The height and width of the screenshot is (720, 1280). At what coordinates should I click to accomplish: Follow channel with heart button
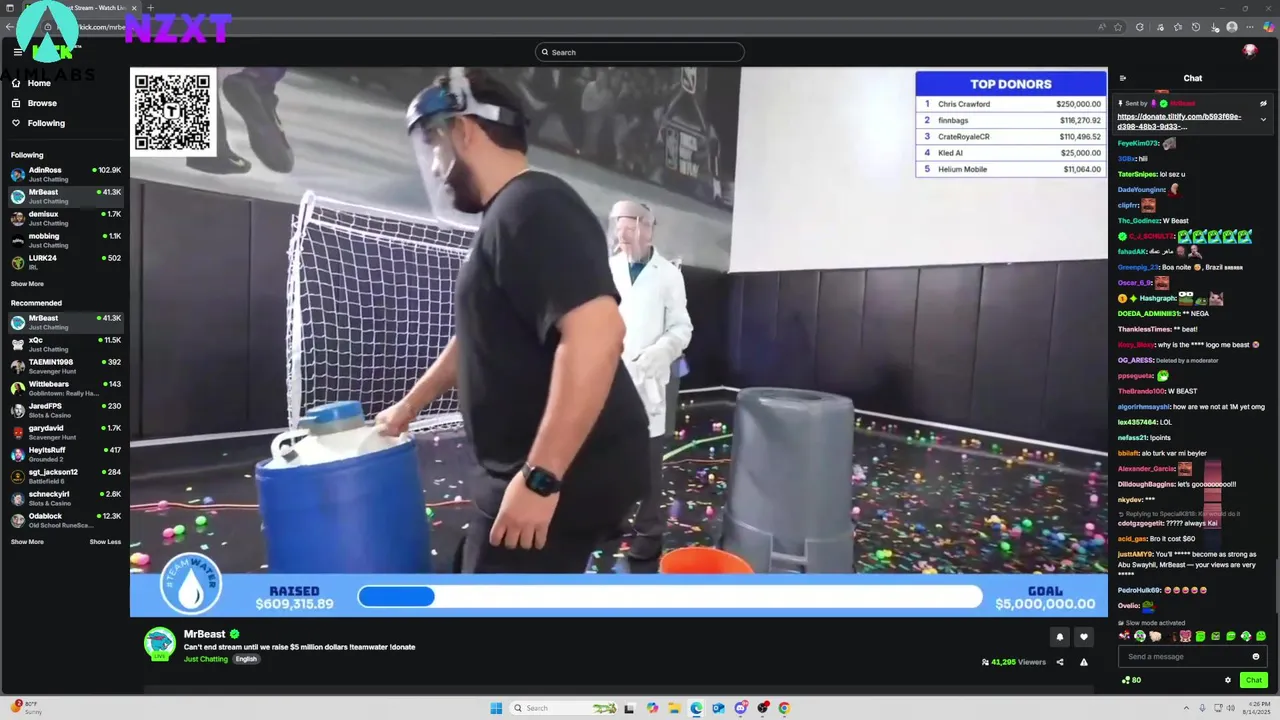1084,636
